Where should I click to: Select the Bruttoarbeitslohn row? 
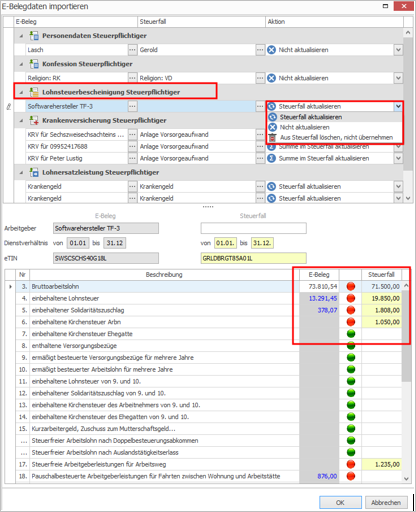pos(209,286)
